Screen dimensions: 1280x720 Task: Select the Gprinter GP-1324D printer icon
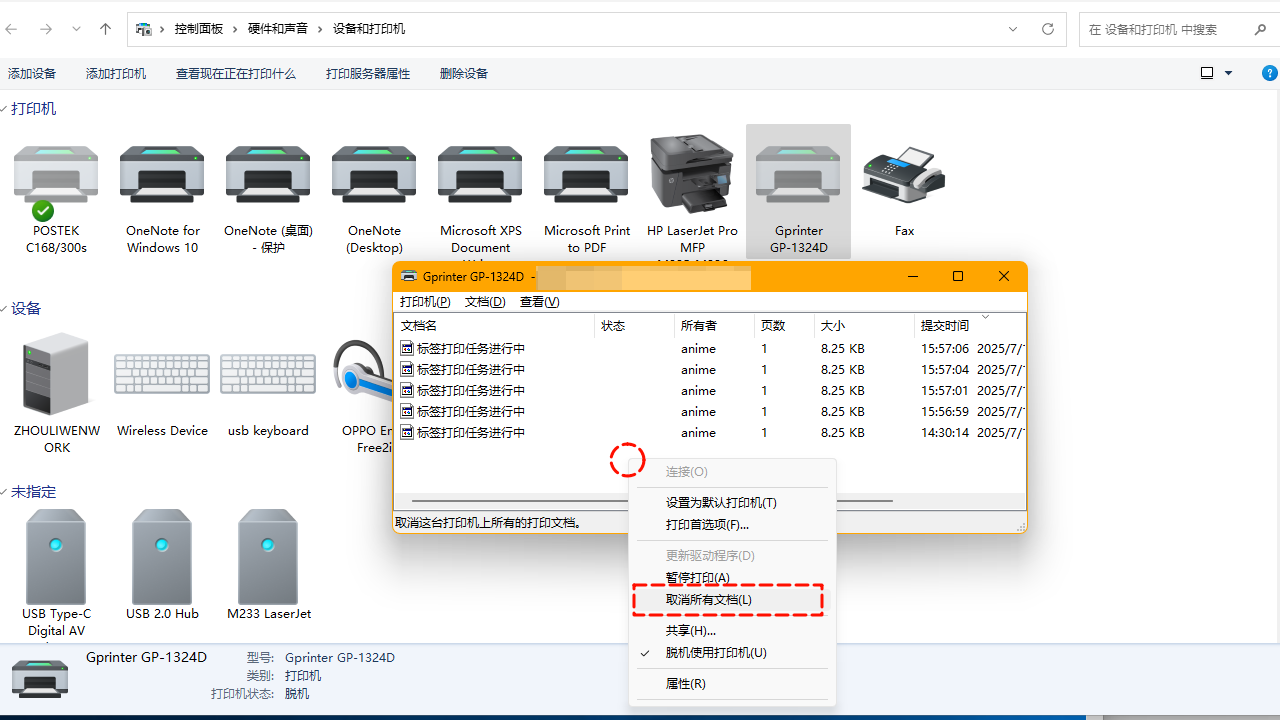click(798, 175)
